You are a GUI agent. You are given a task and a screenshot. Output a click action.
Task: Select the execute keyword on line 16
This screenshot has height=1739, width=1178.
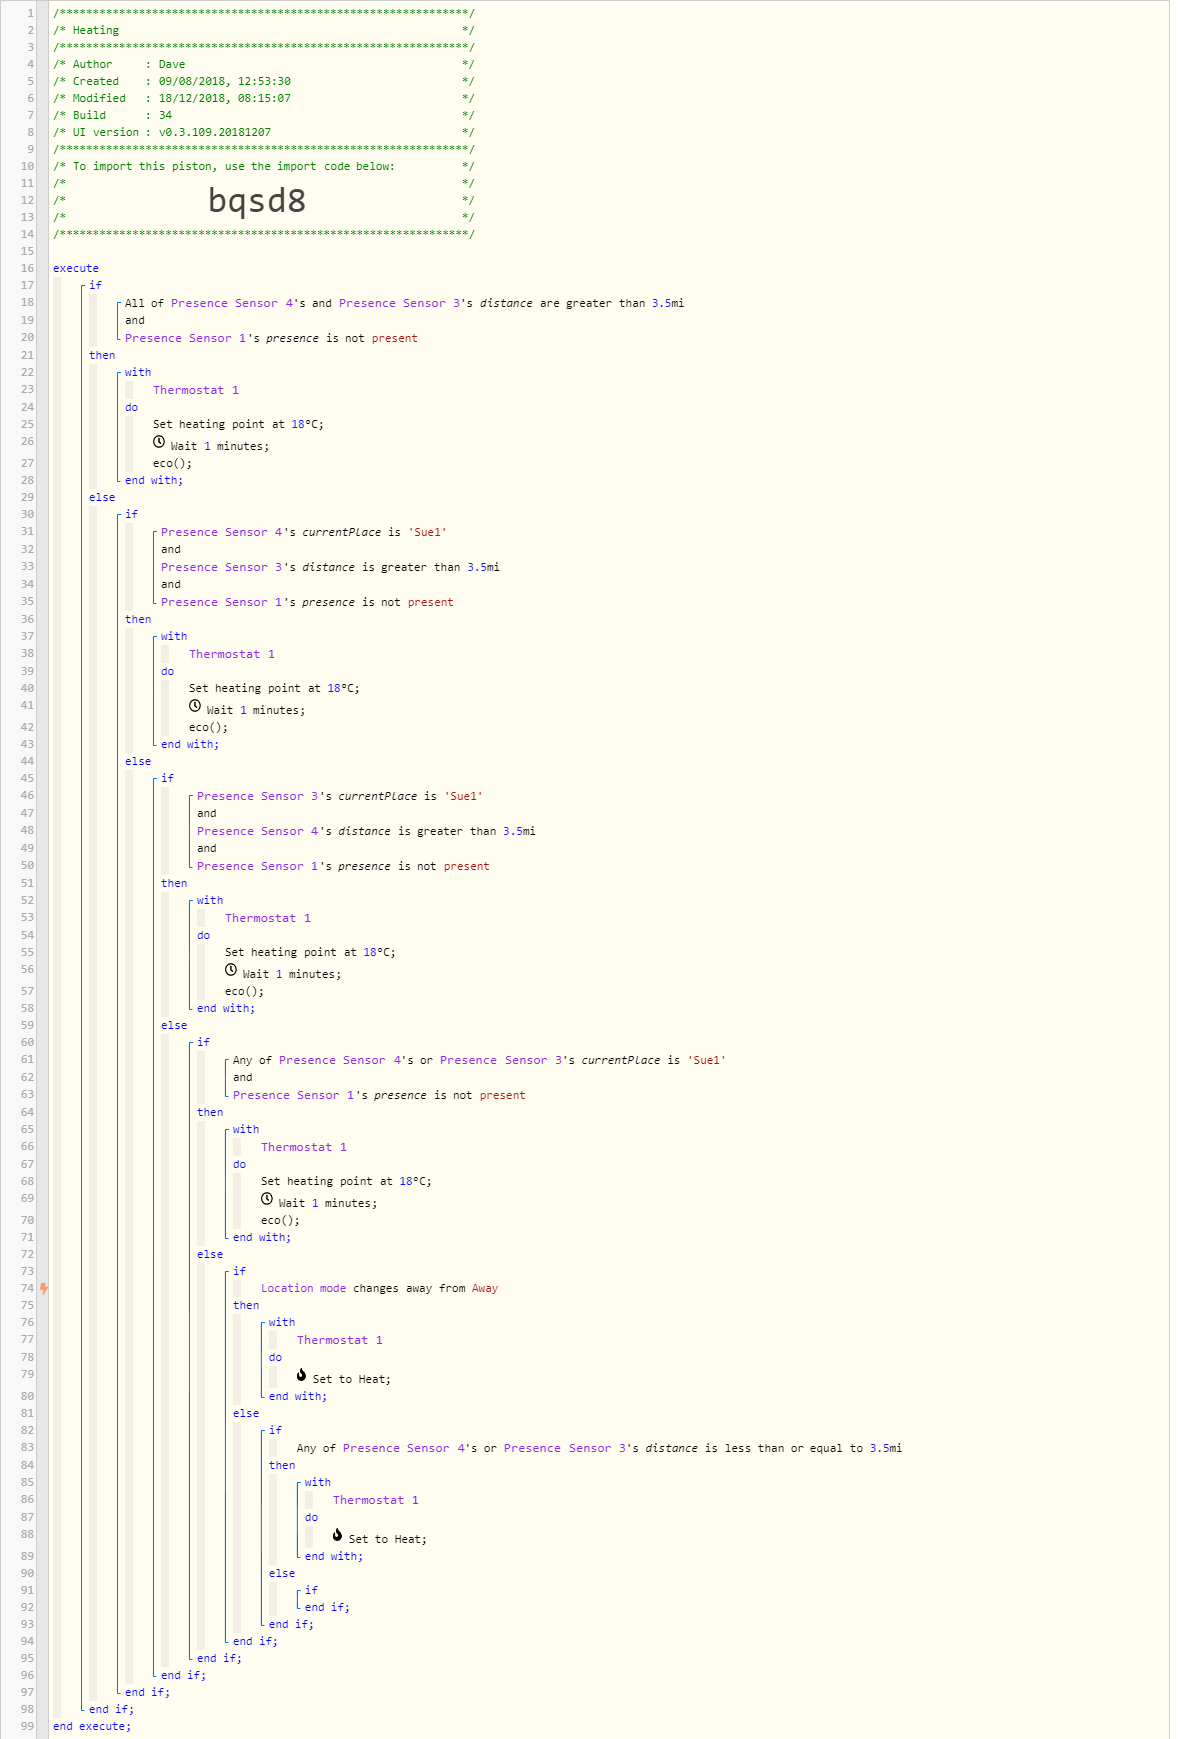coord(76,268)
